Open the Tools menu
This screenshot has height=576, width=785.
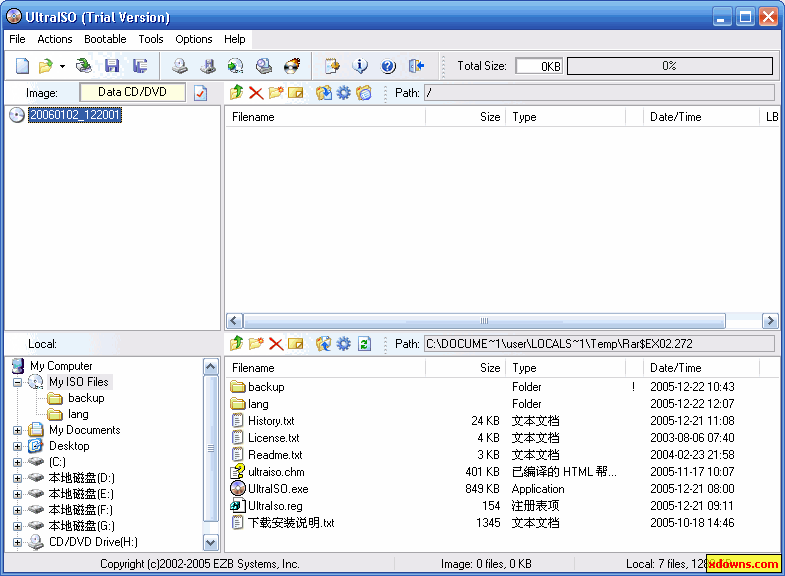(x=151, y=39)
